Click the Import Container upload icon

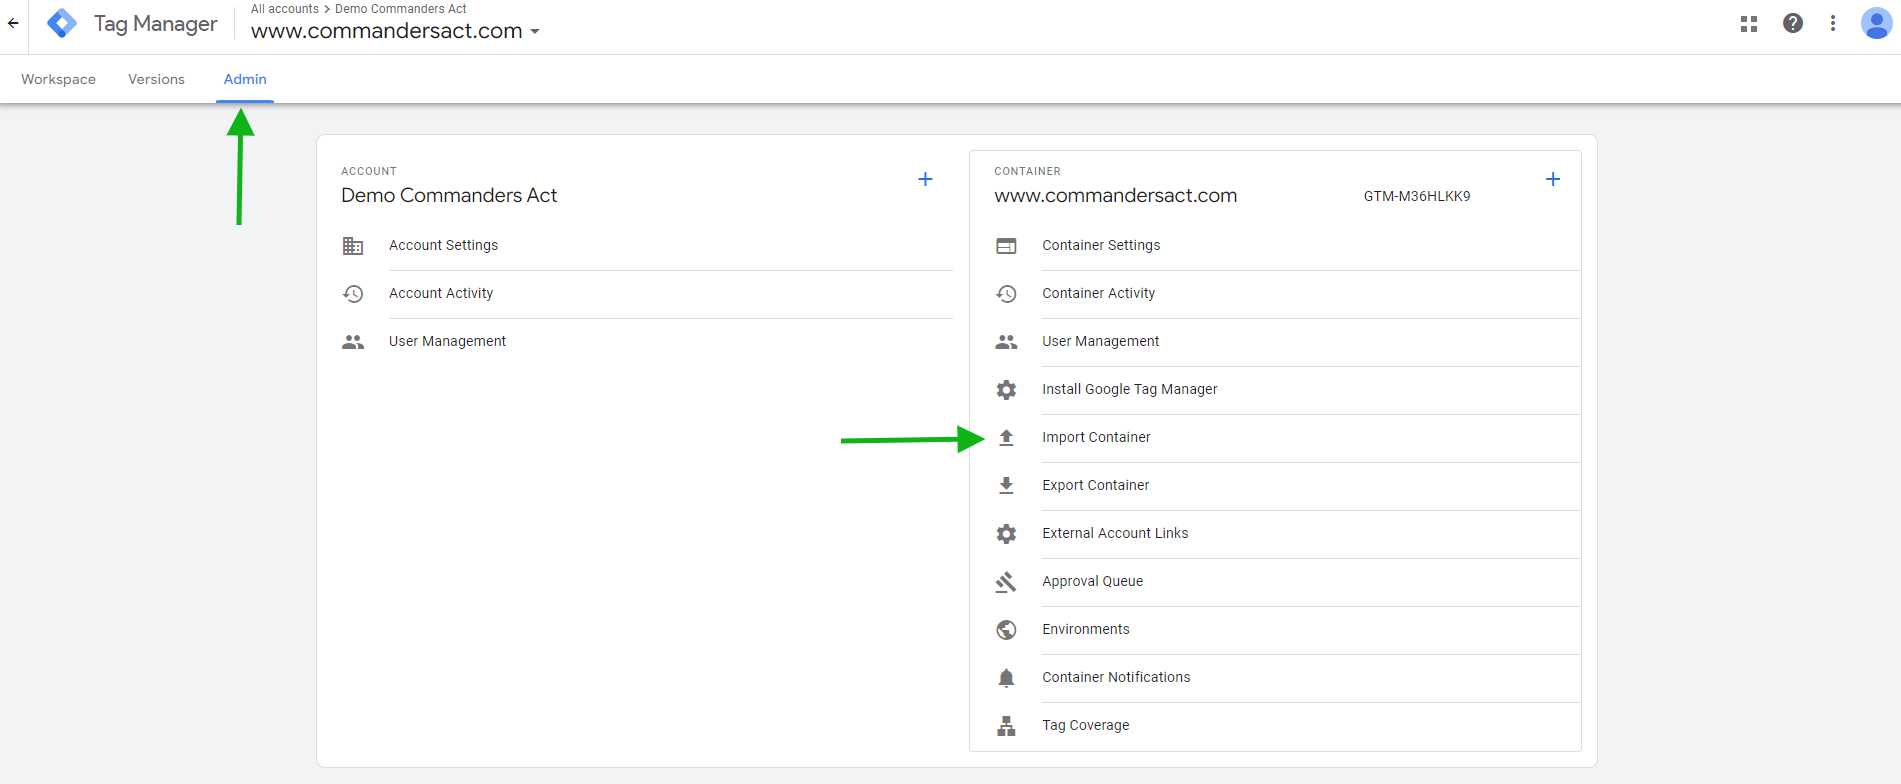click(x=1006, y=438)
